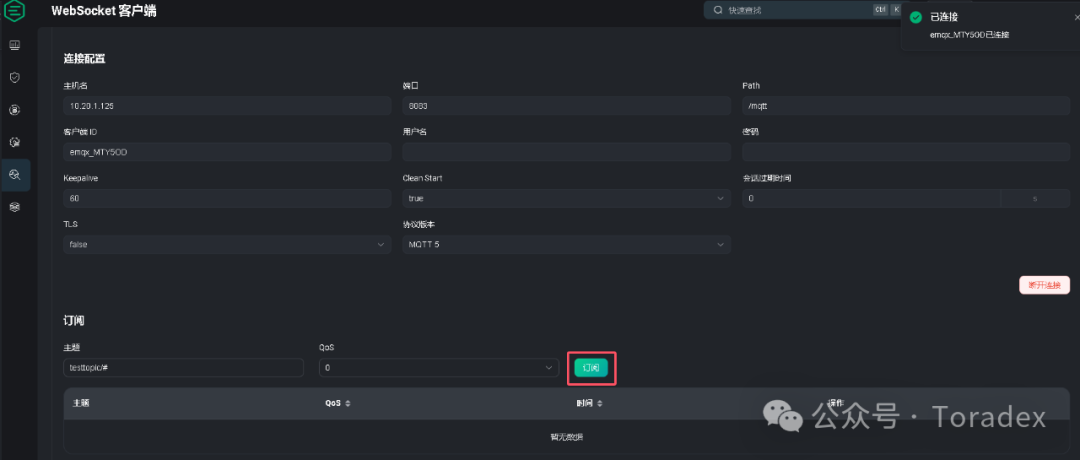The image size is (1080, 460).
Task: Click the 连接配置 section heading
Action: pos(84,59)
